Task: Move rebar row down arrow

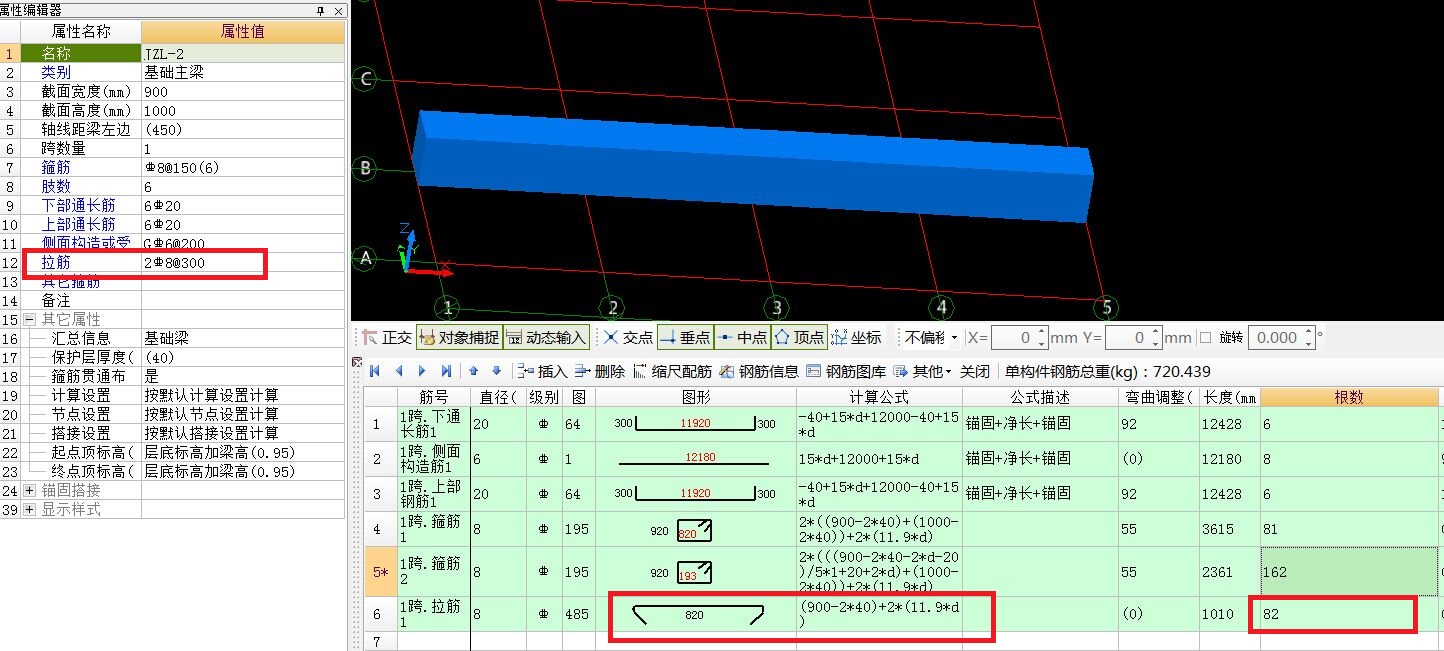Action: (496, 371)
